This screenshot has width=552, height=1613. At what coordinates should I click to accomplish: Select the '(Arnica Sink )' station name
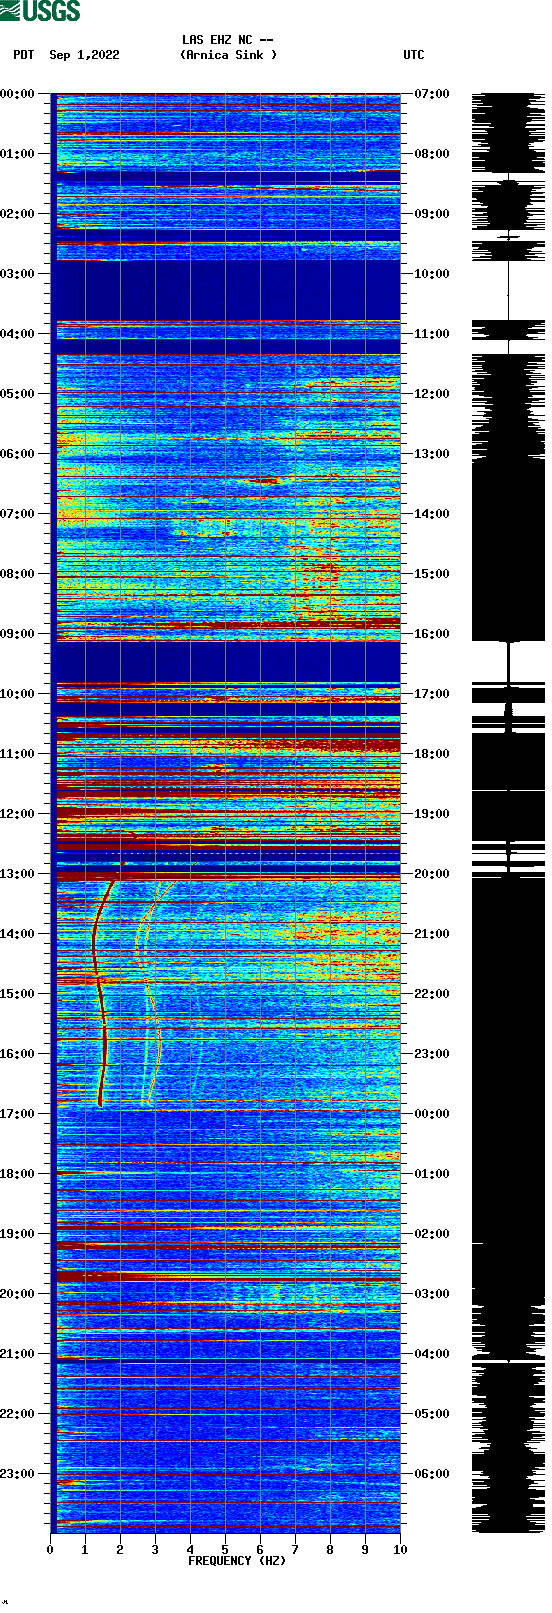coord(228,55)
